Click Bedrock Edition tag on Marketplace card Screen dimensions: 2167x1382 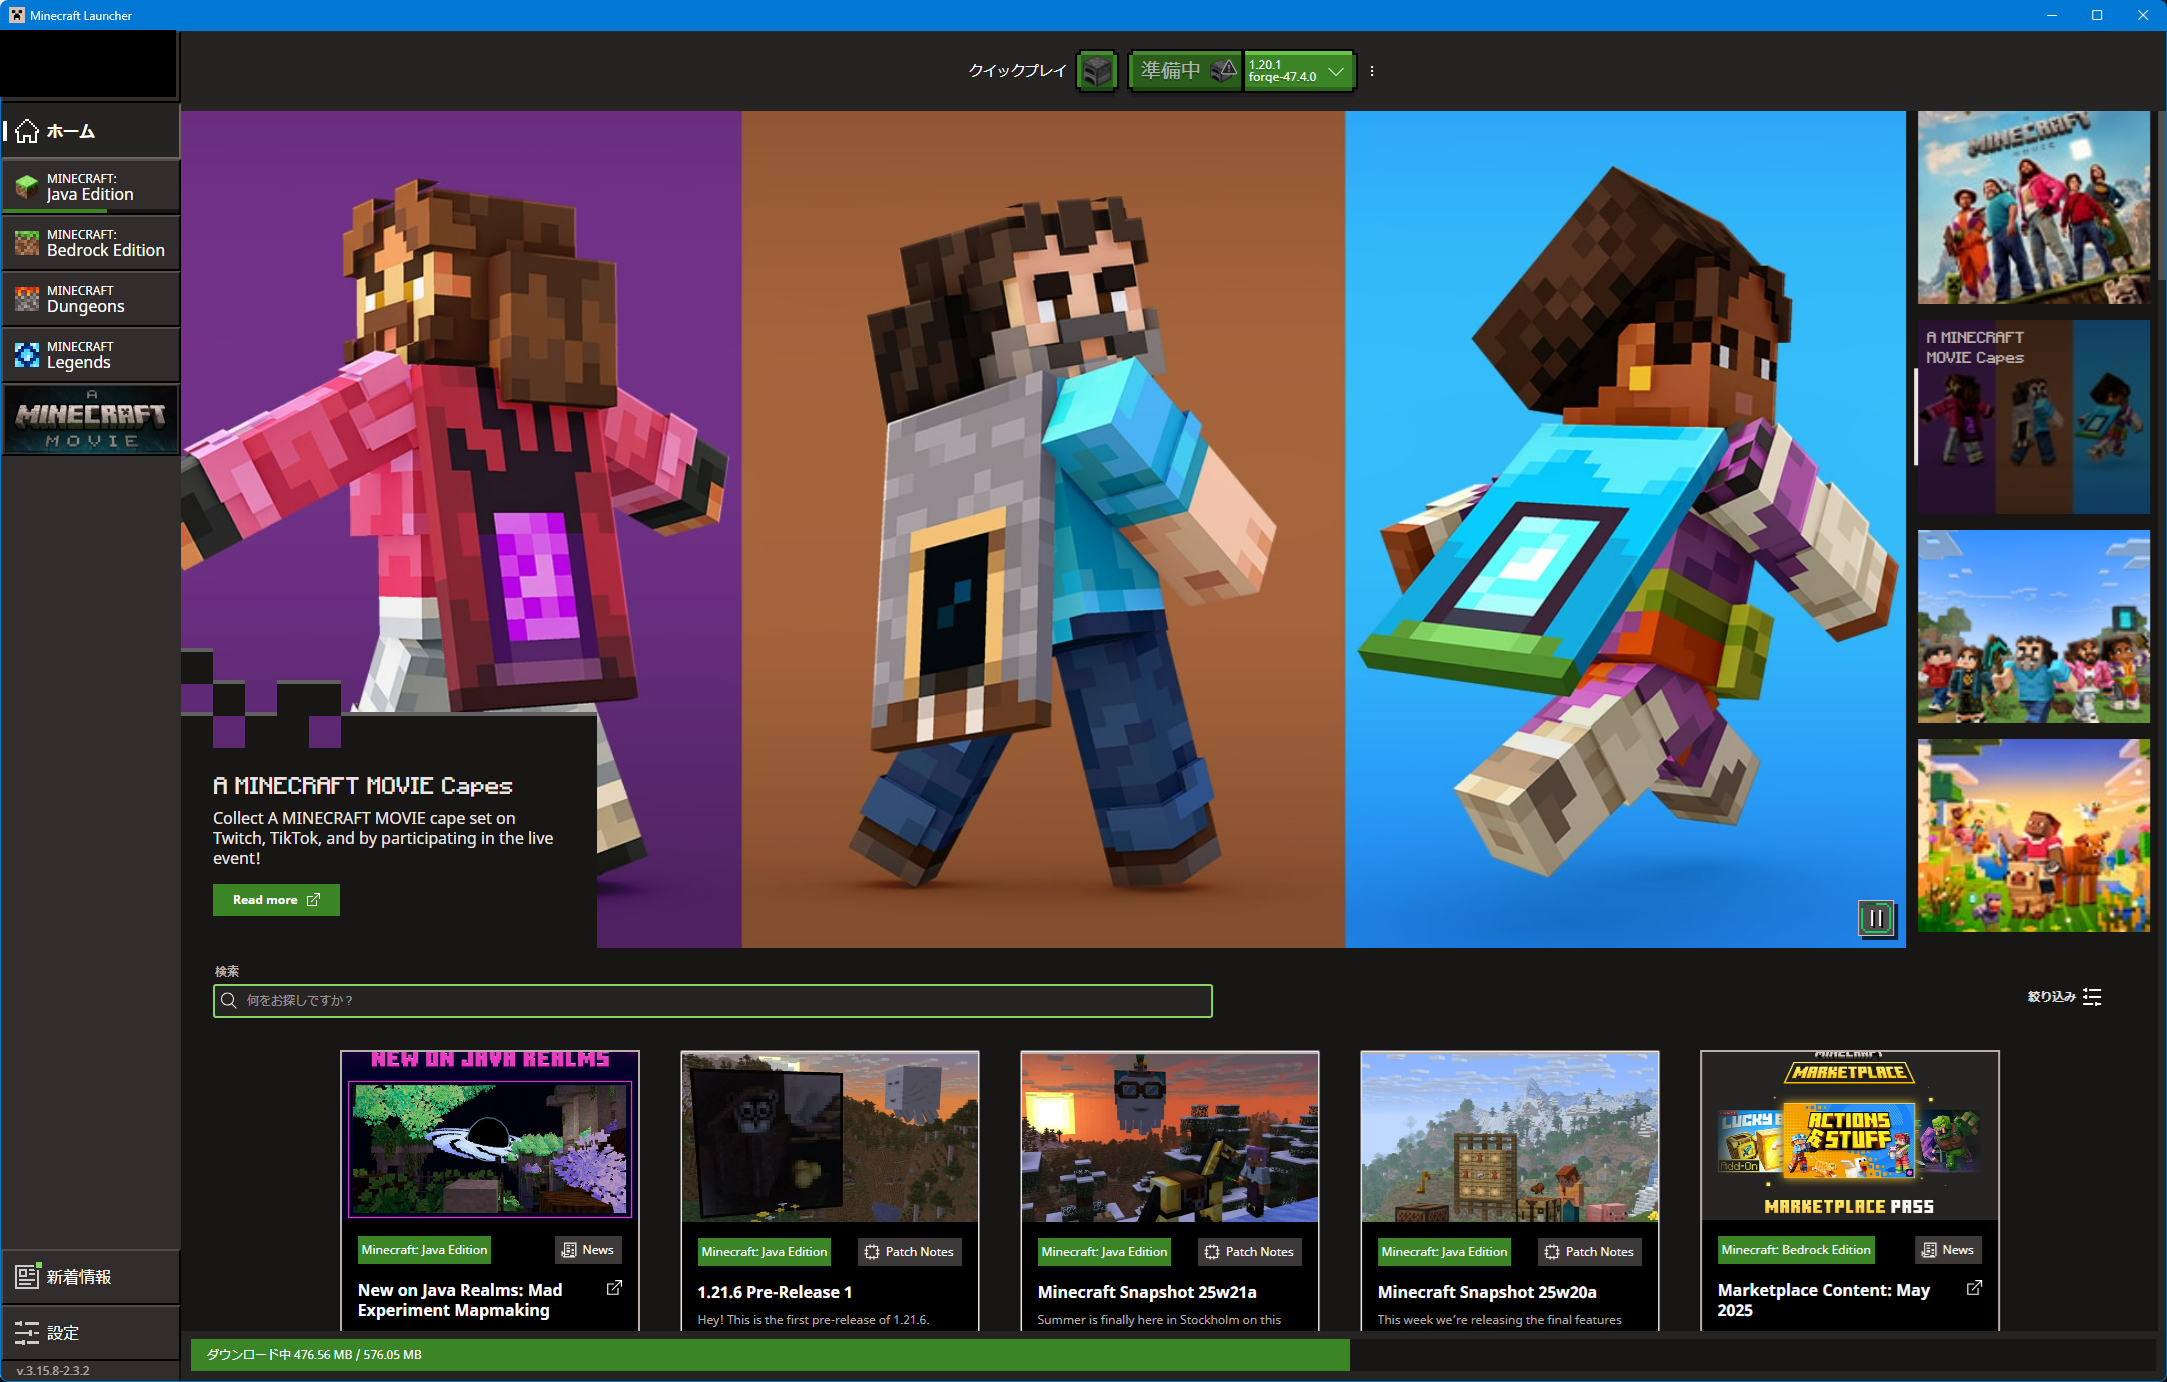pyautogui.click(x=1796, y=1250)
